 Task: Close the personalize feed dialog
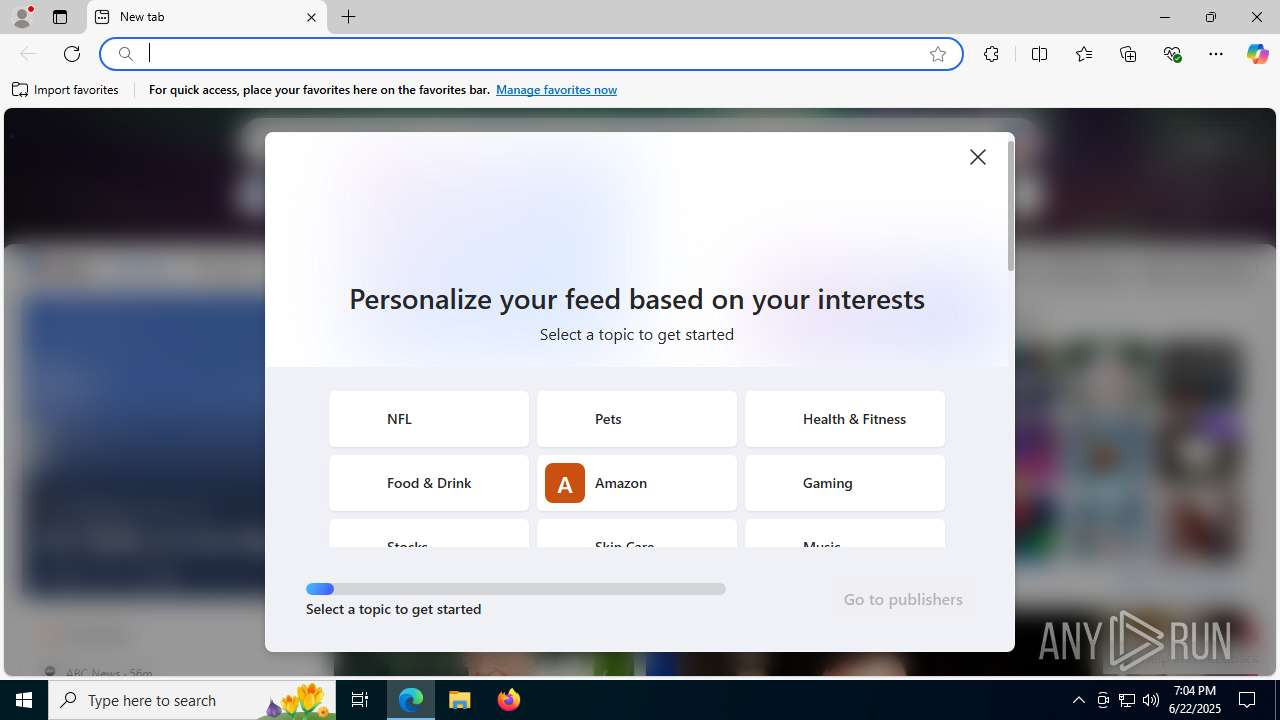click(x=978, y=157)
